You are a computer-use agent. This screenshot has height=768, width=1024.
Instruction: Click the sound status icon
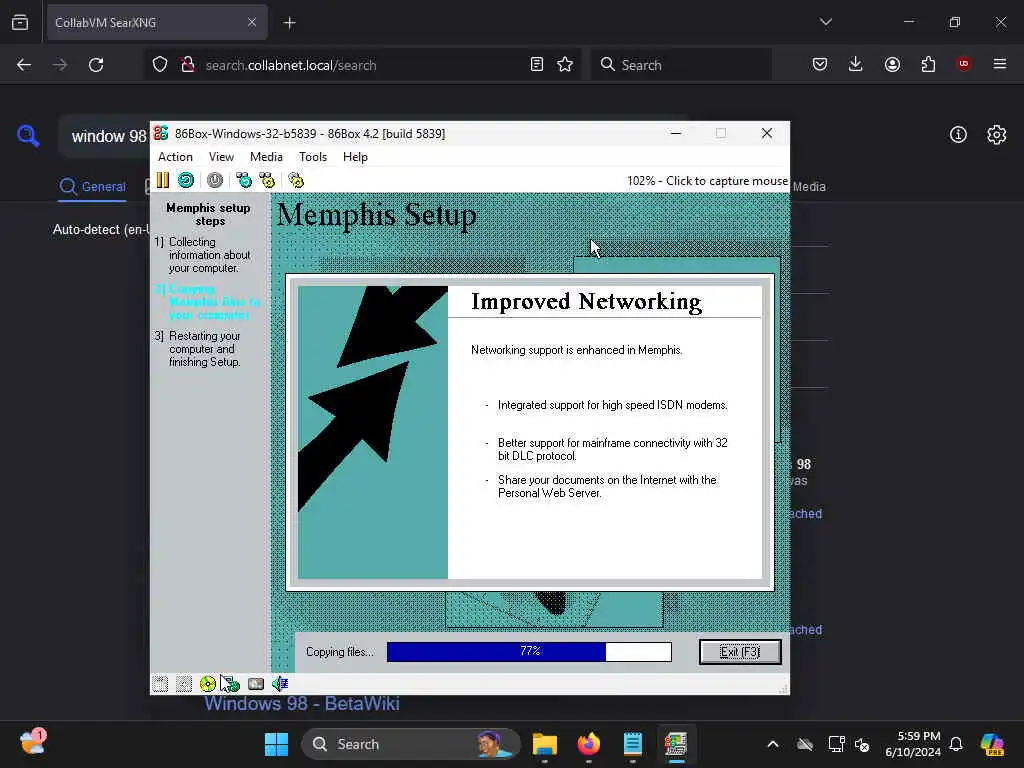280,684
